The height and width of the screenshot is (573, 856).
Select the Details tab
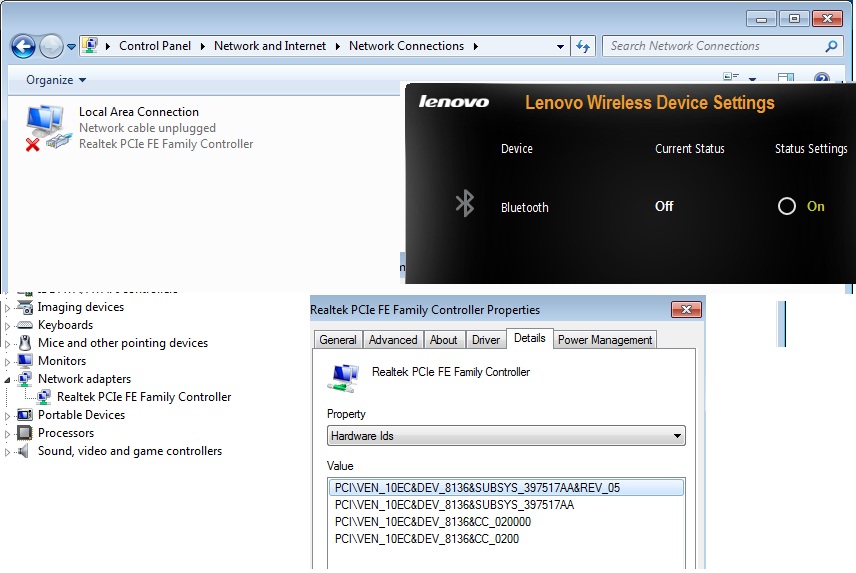(x=530, y=338)
